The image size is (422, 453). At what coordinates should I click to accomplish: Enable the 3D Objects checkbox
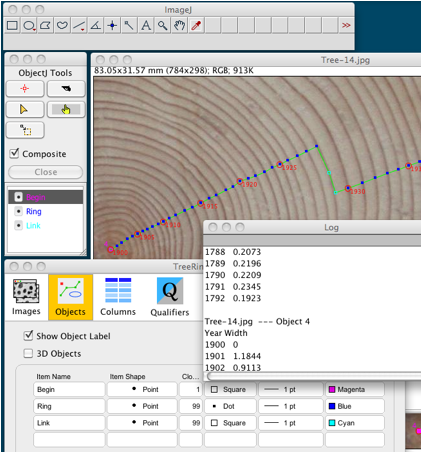(x=28, y=353)
